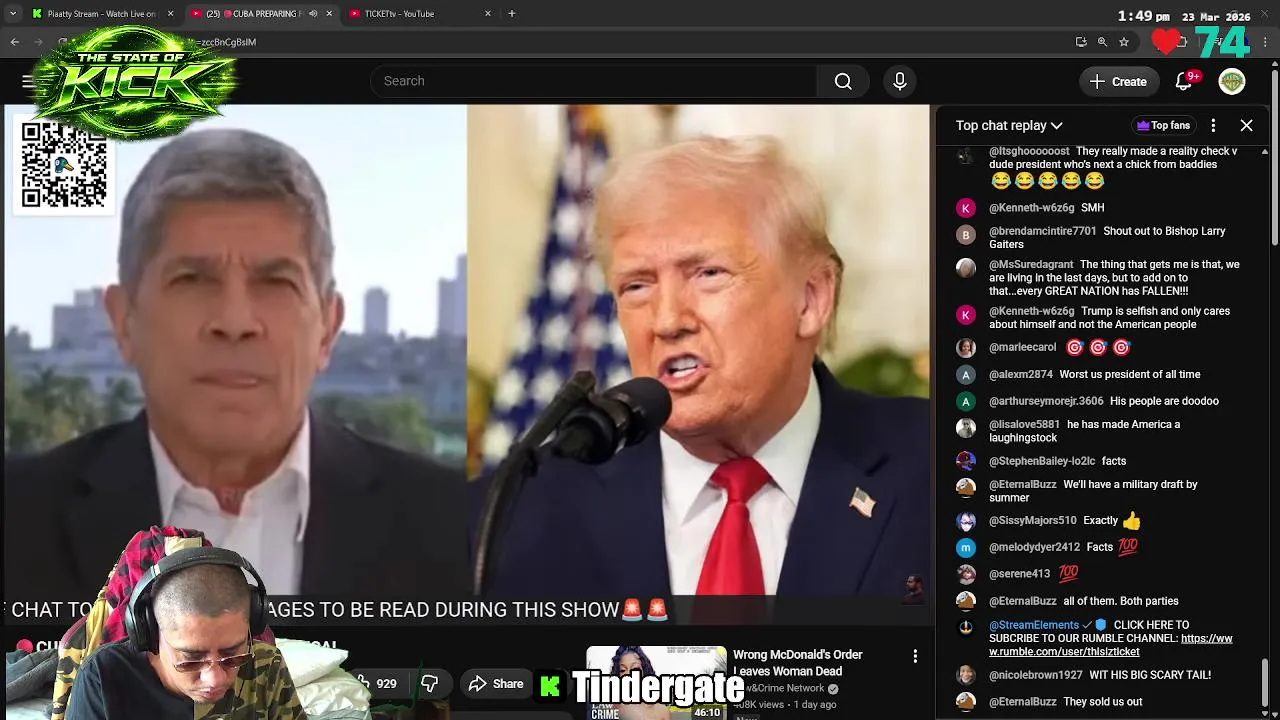
Task: Click @brendamcintire7701 chat message
Action: 1100,238
